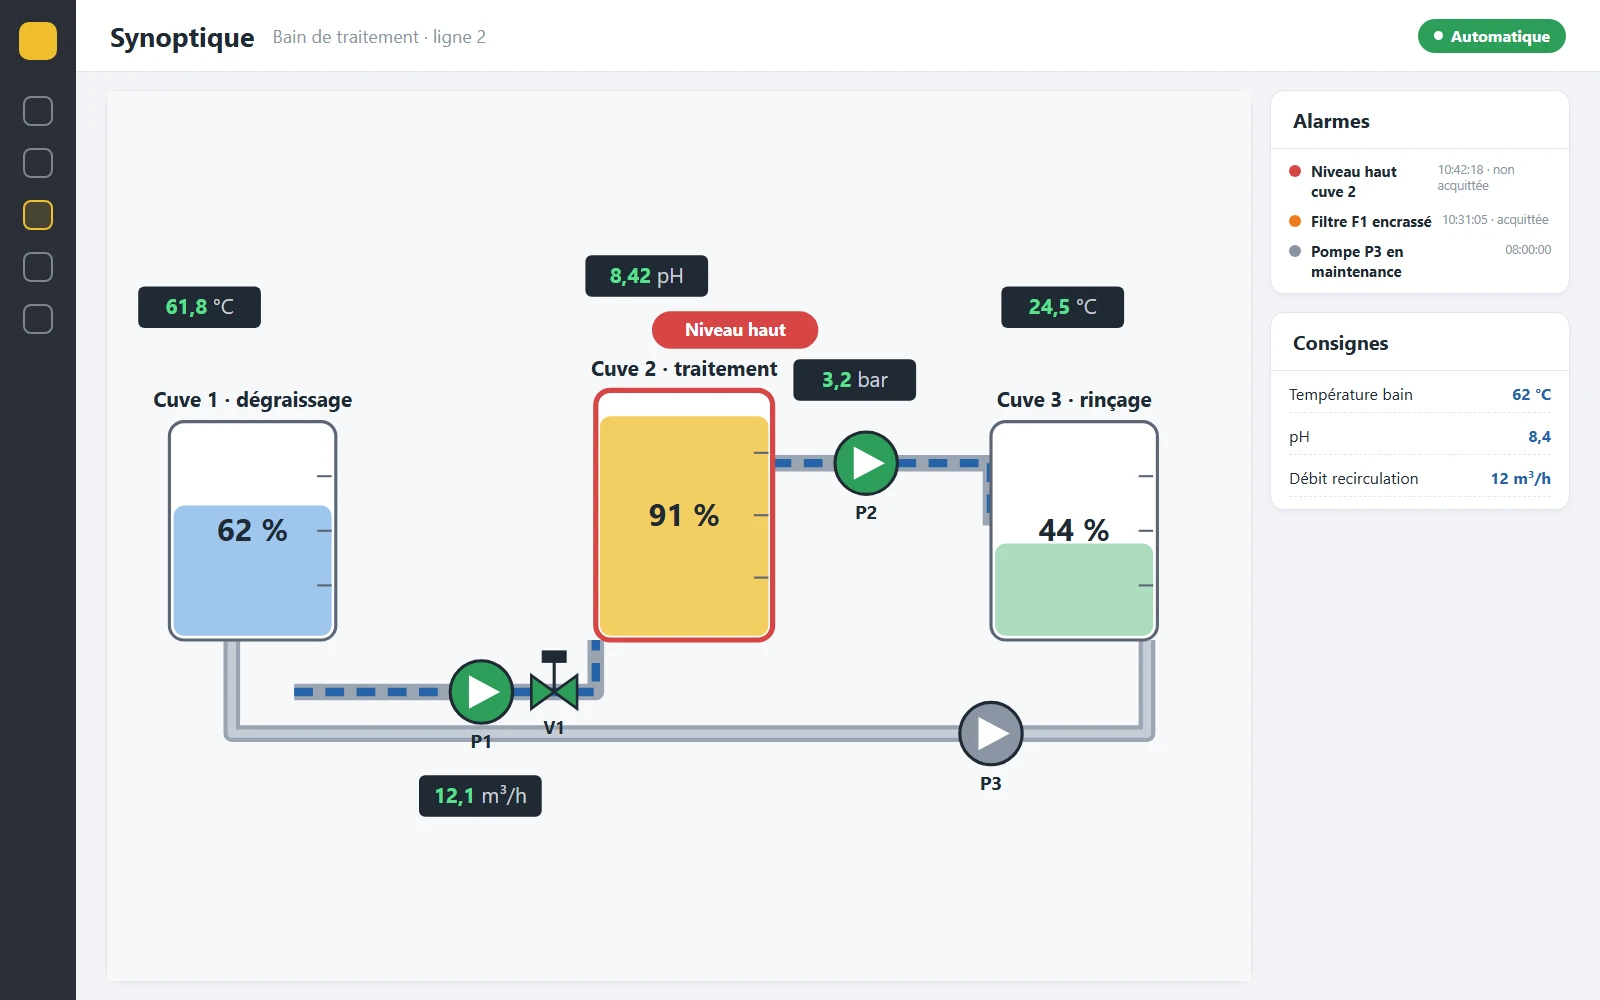1600x1000 pixels.
Task: Click the 91 % level label
Action: (x=684, y=515)
